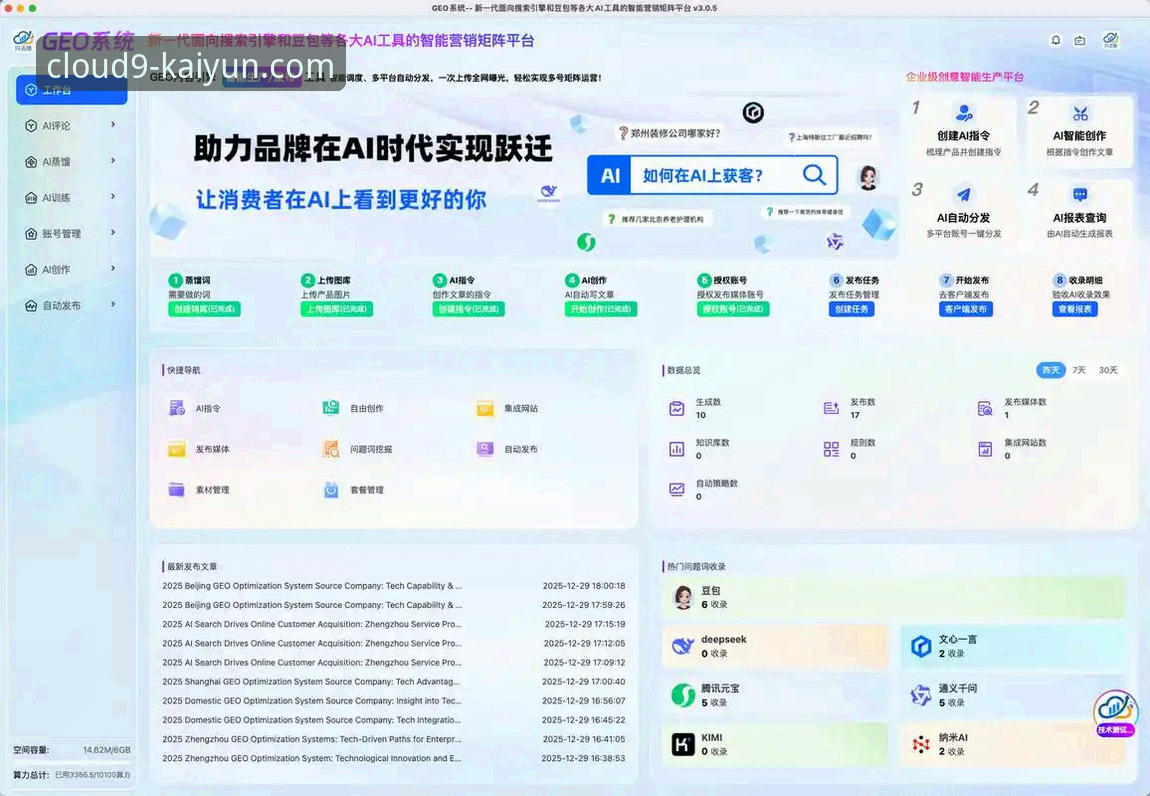Open the 自动发布 icon in quick navigation

click(x=484, y=448)
